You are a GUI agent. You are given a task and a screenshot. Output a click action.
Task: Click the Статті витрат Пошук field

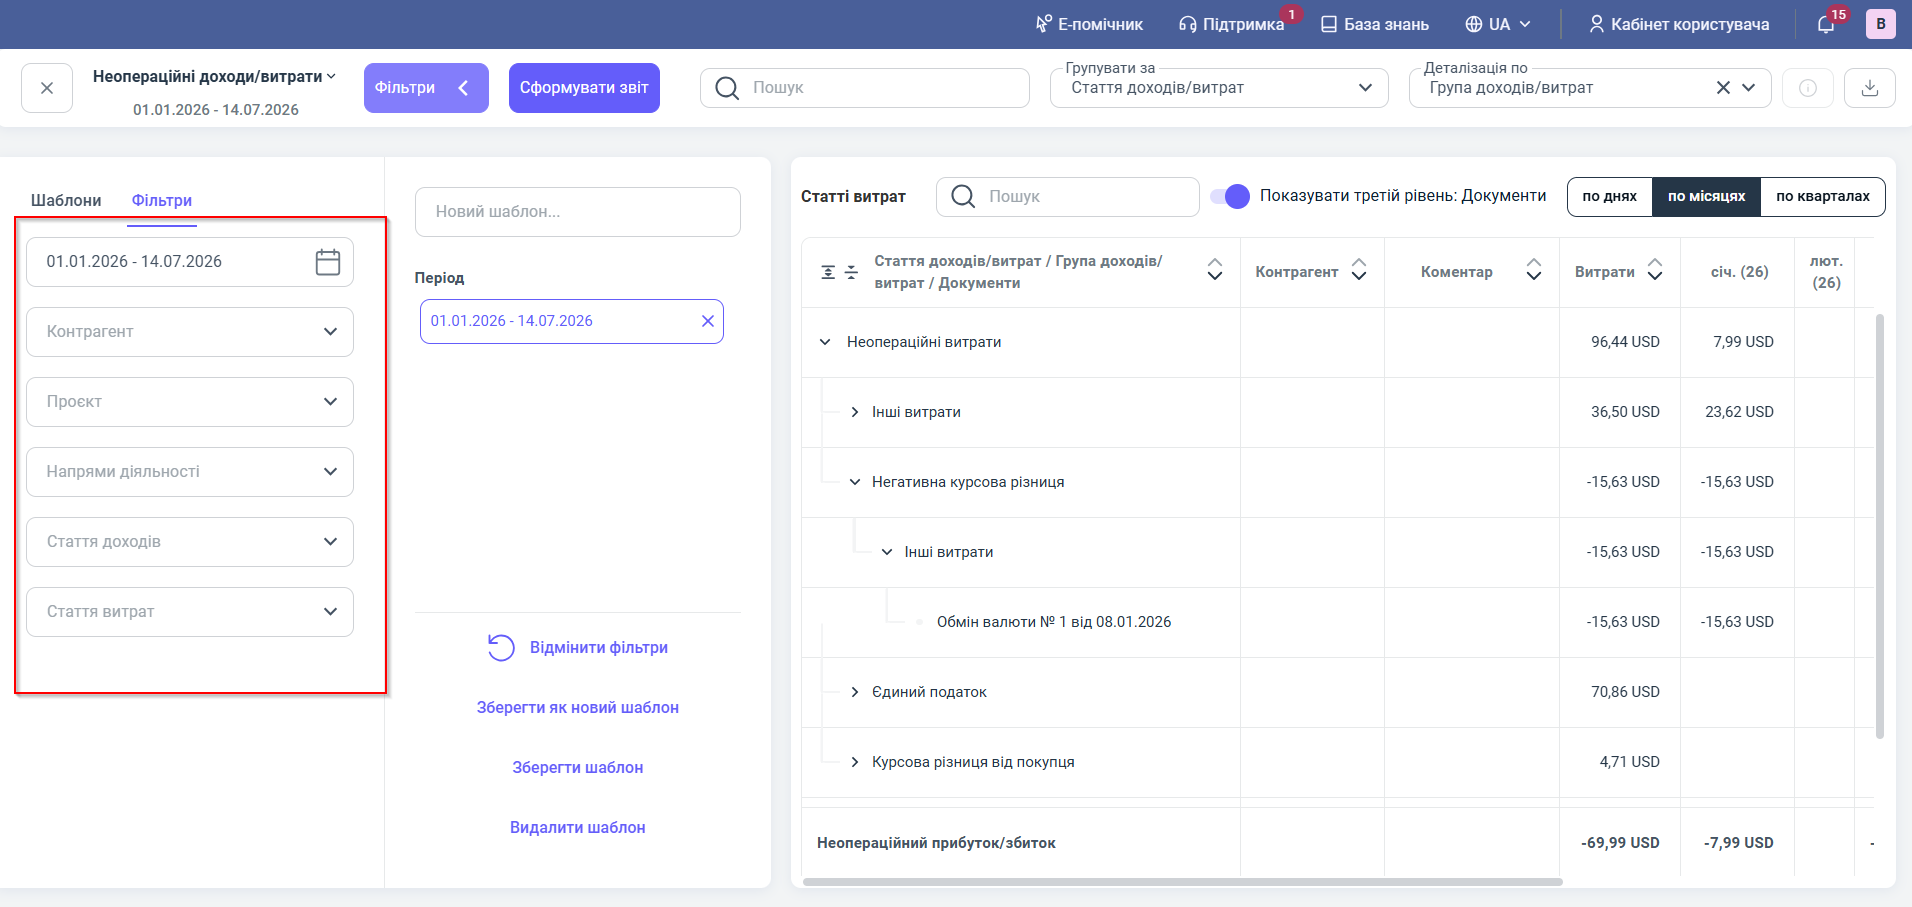click(1068, 197)
